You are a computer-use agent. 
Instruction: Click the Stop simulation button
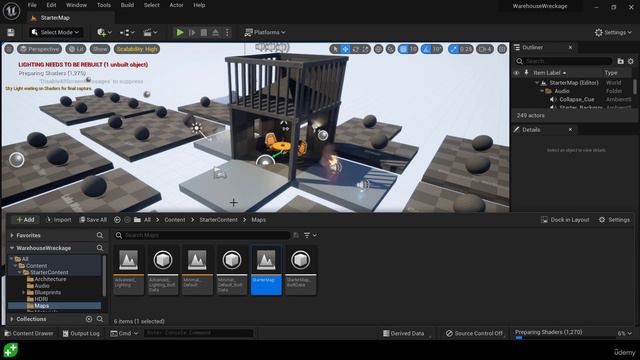click(x=204, y=32)
